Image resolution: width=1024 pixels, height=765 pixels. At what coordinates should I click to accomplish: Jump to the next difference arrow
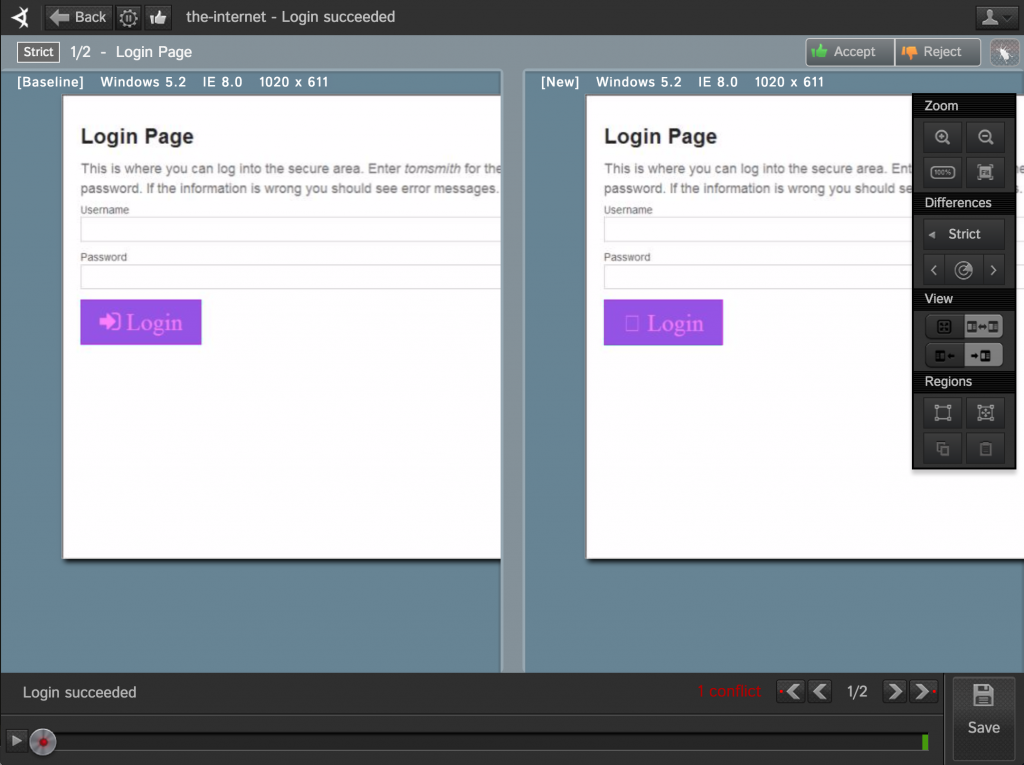point(993,269)
